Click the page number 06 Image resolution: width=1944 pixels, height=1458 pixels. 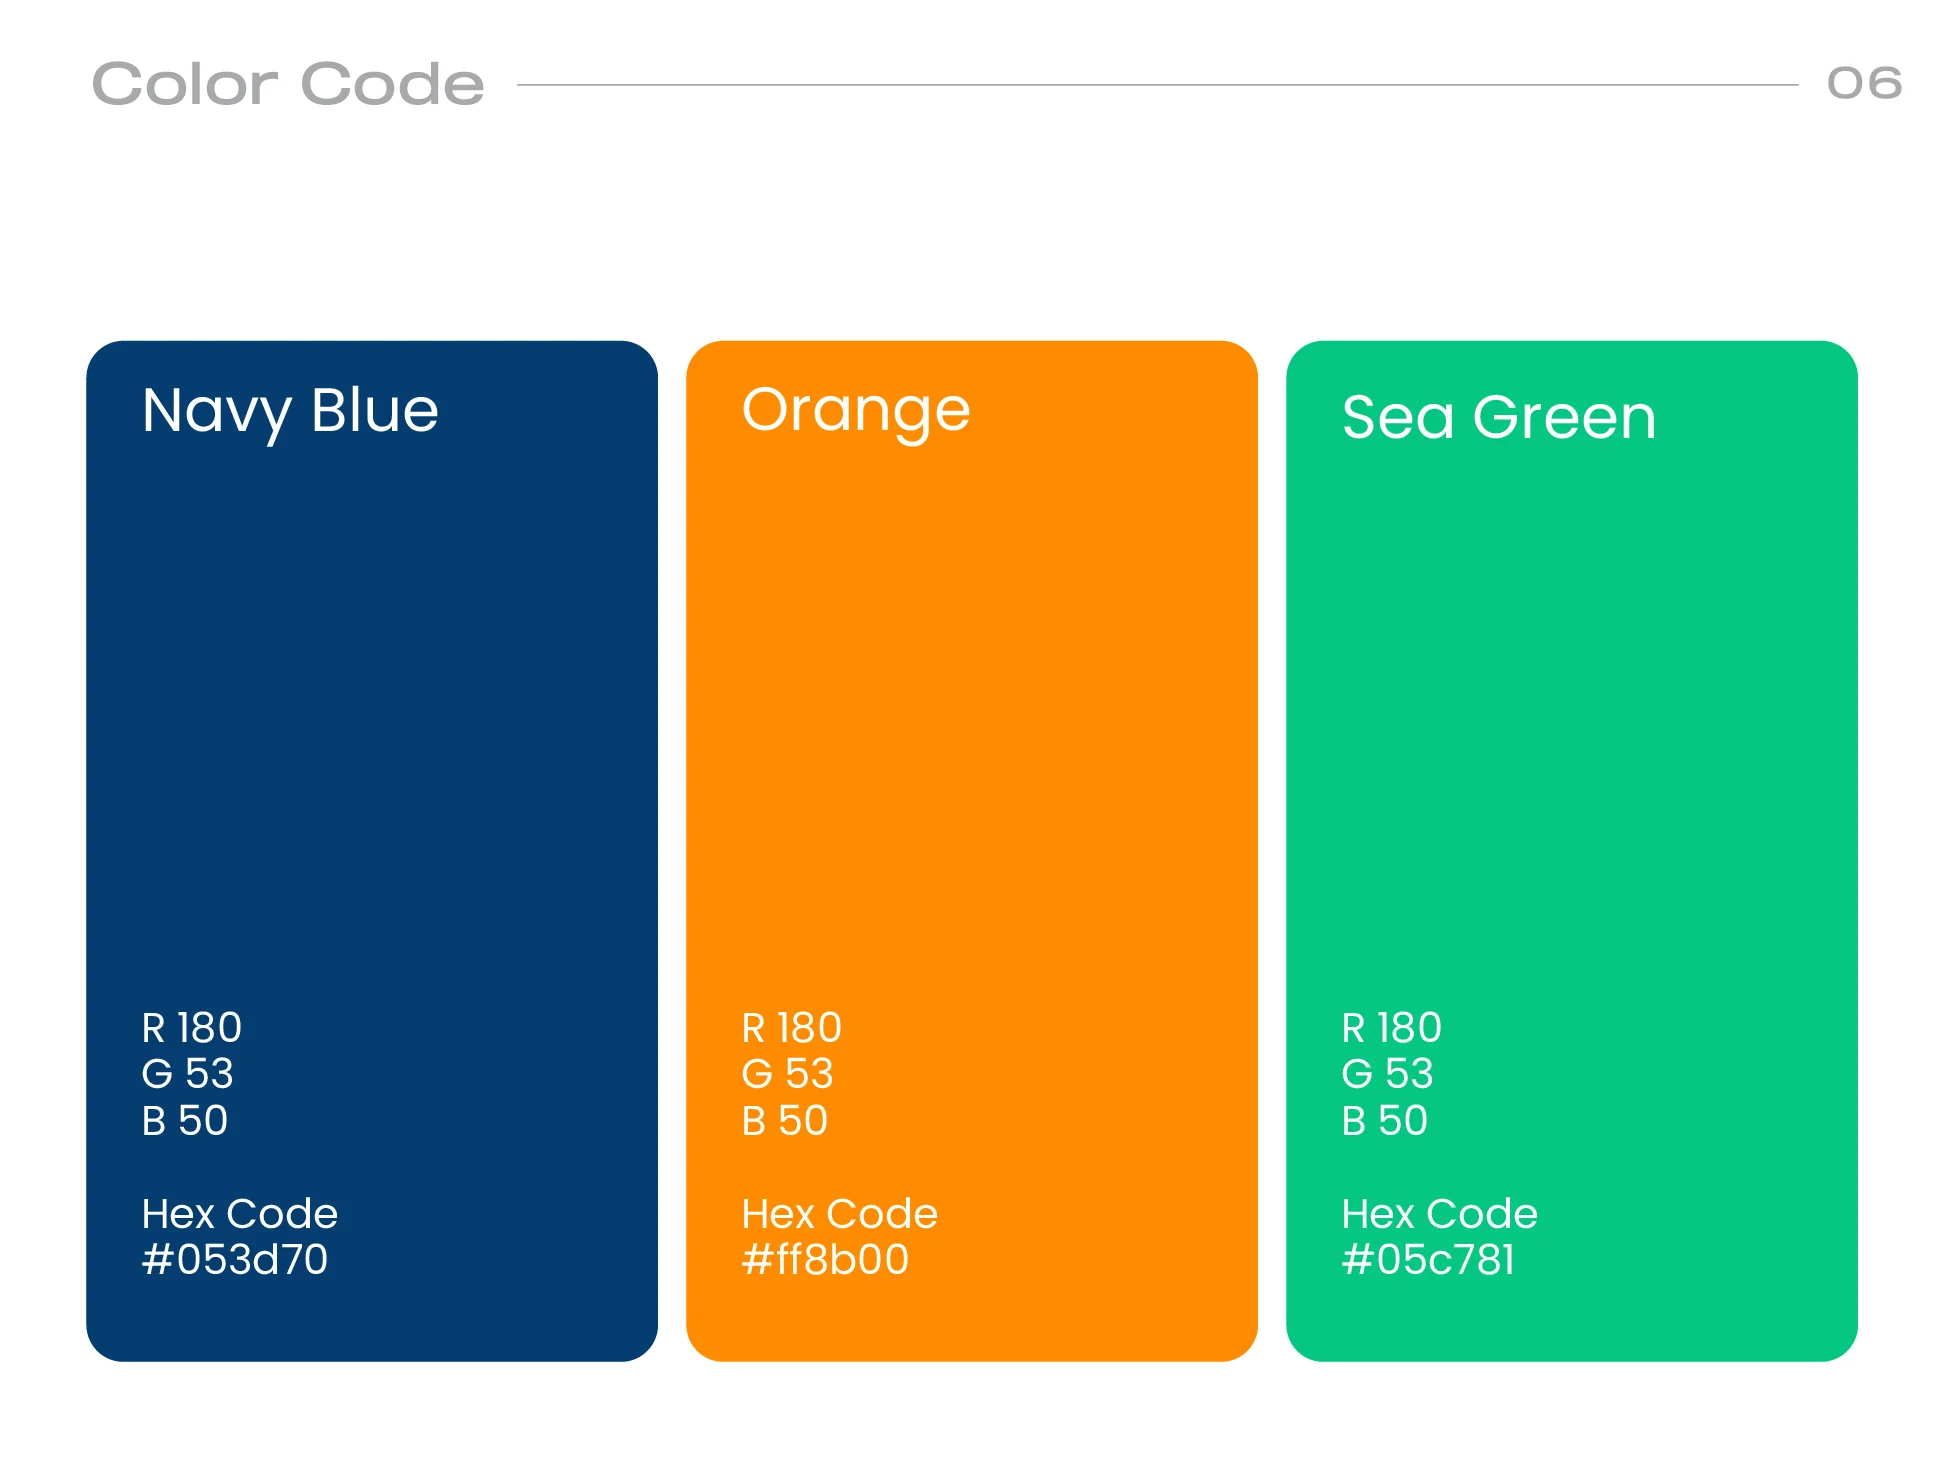pos(1864,83)
